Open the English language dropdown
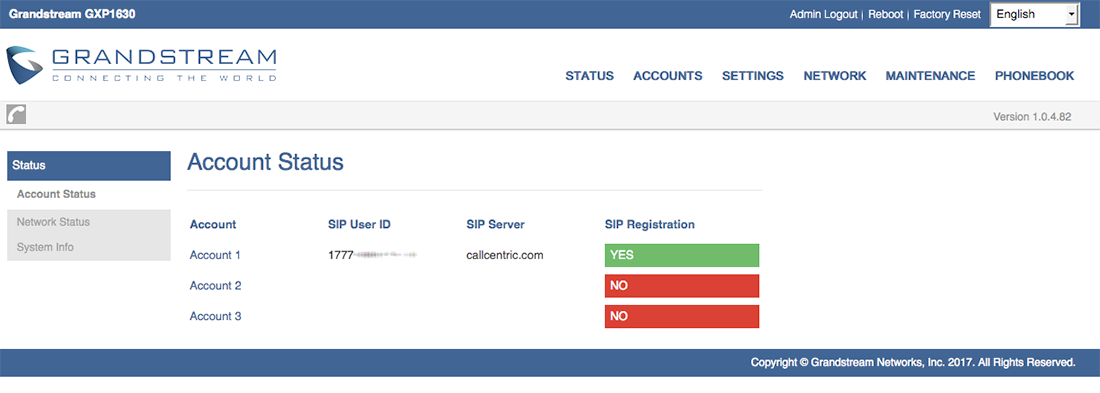 (x=1035, y=14)
